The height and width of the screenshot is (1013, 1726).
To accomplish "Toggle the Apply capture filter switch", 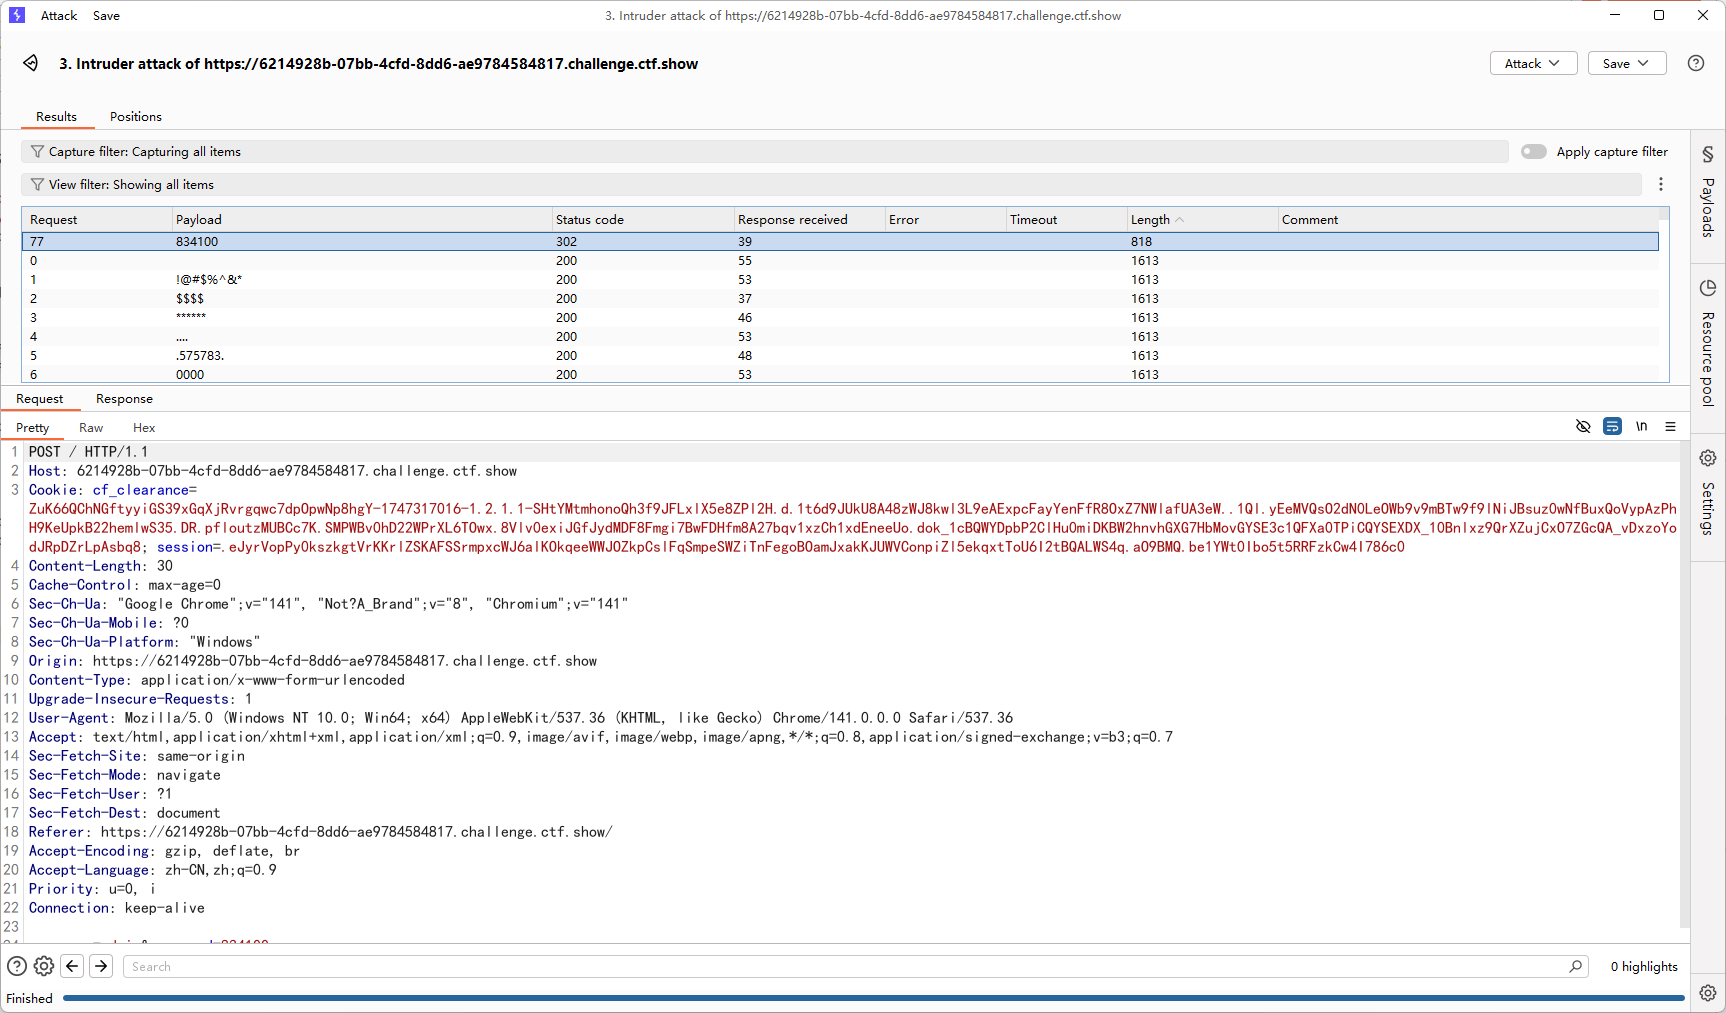I will [1533, 152].
